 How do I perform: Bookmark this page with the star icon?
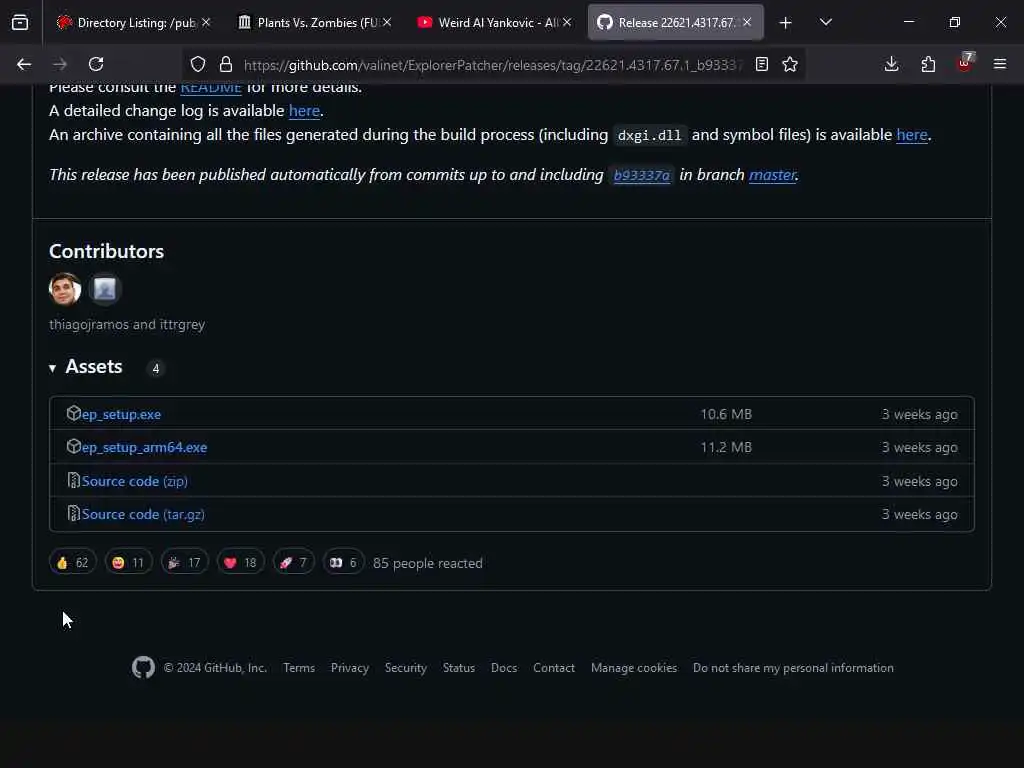point(790,64)
